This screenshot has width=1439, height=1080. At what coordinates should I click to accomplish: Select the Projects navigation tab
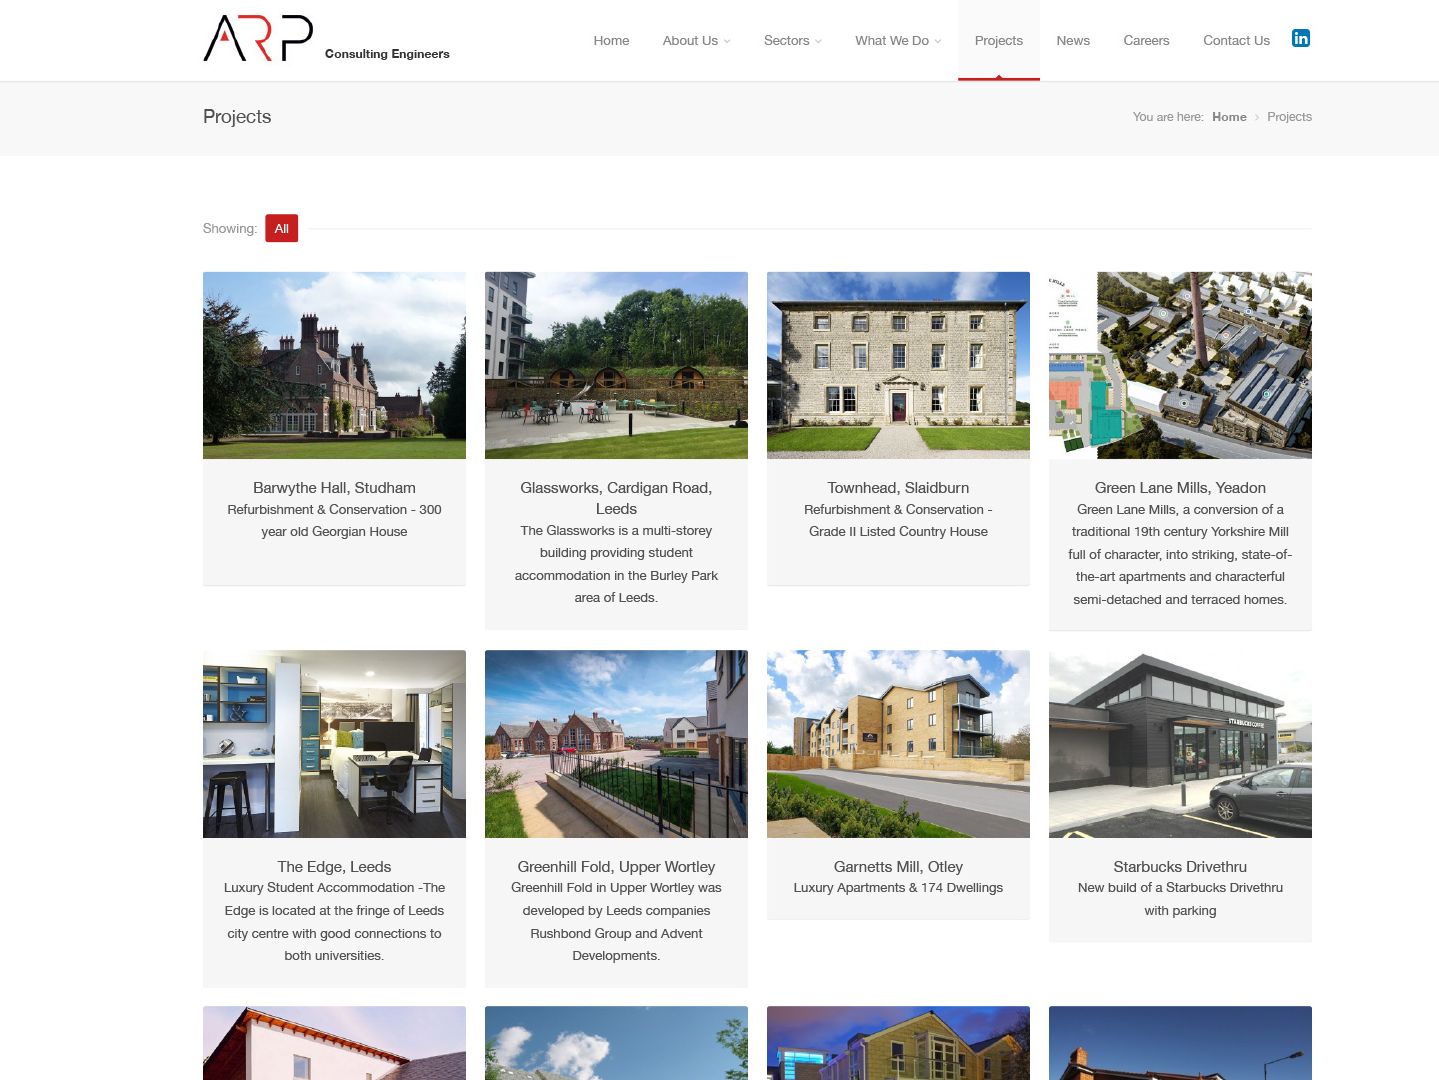[998, 41]
